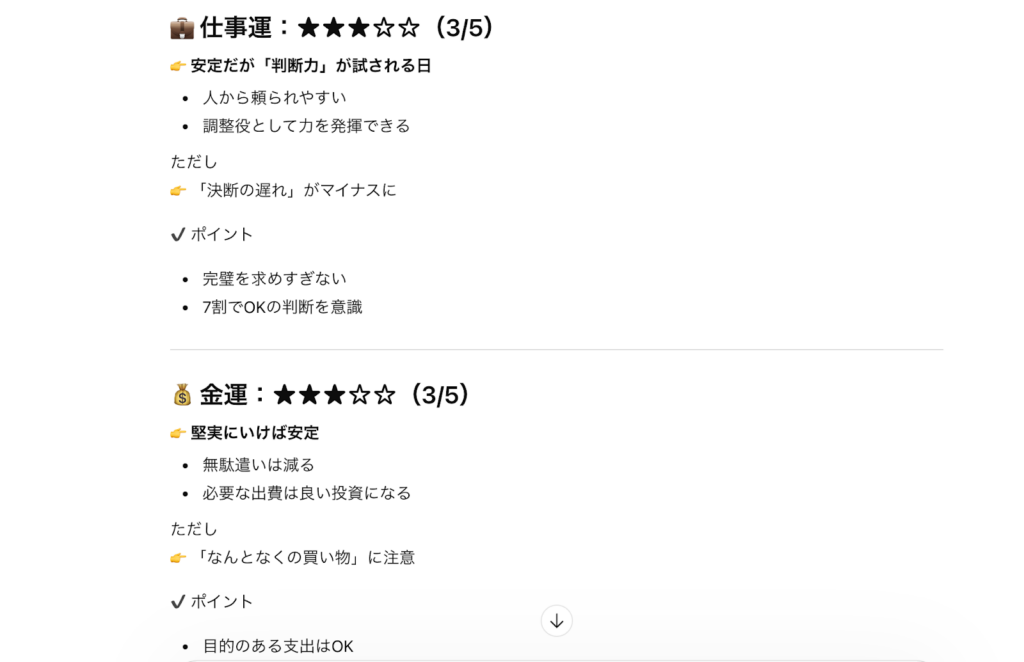This screenshot has height=662, width=1024.
Task: Click pointing hand icon before 安定だが「判断力」
Action: (178, 66)
